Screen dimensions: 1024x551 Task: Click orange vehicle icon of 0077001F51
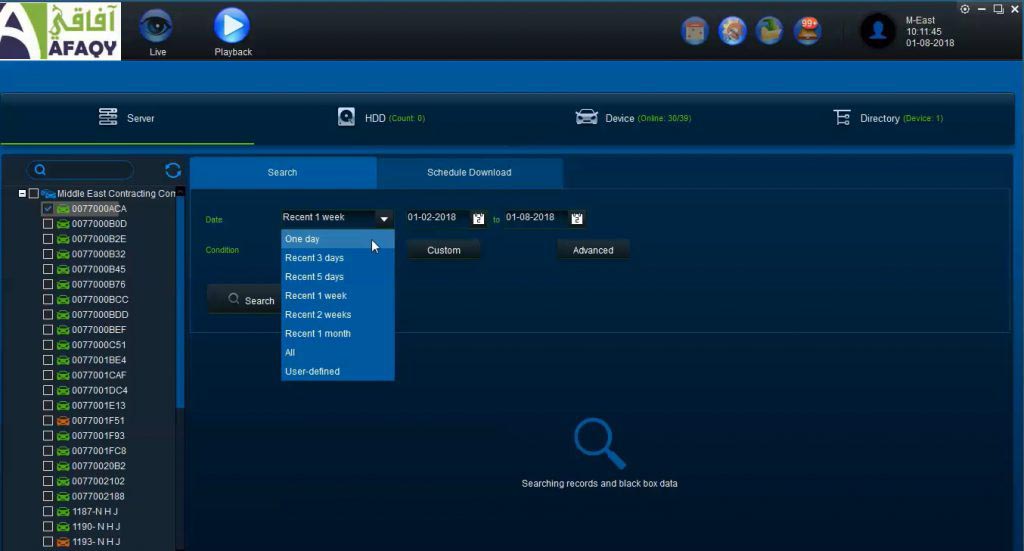(63, 421)
